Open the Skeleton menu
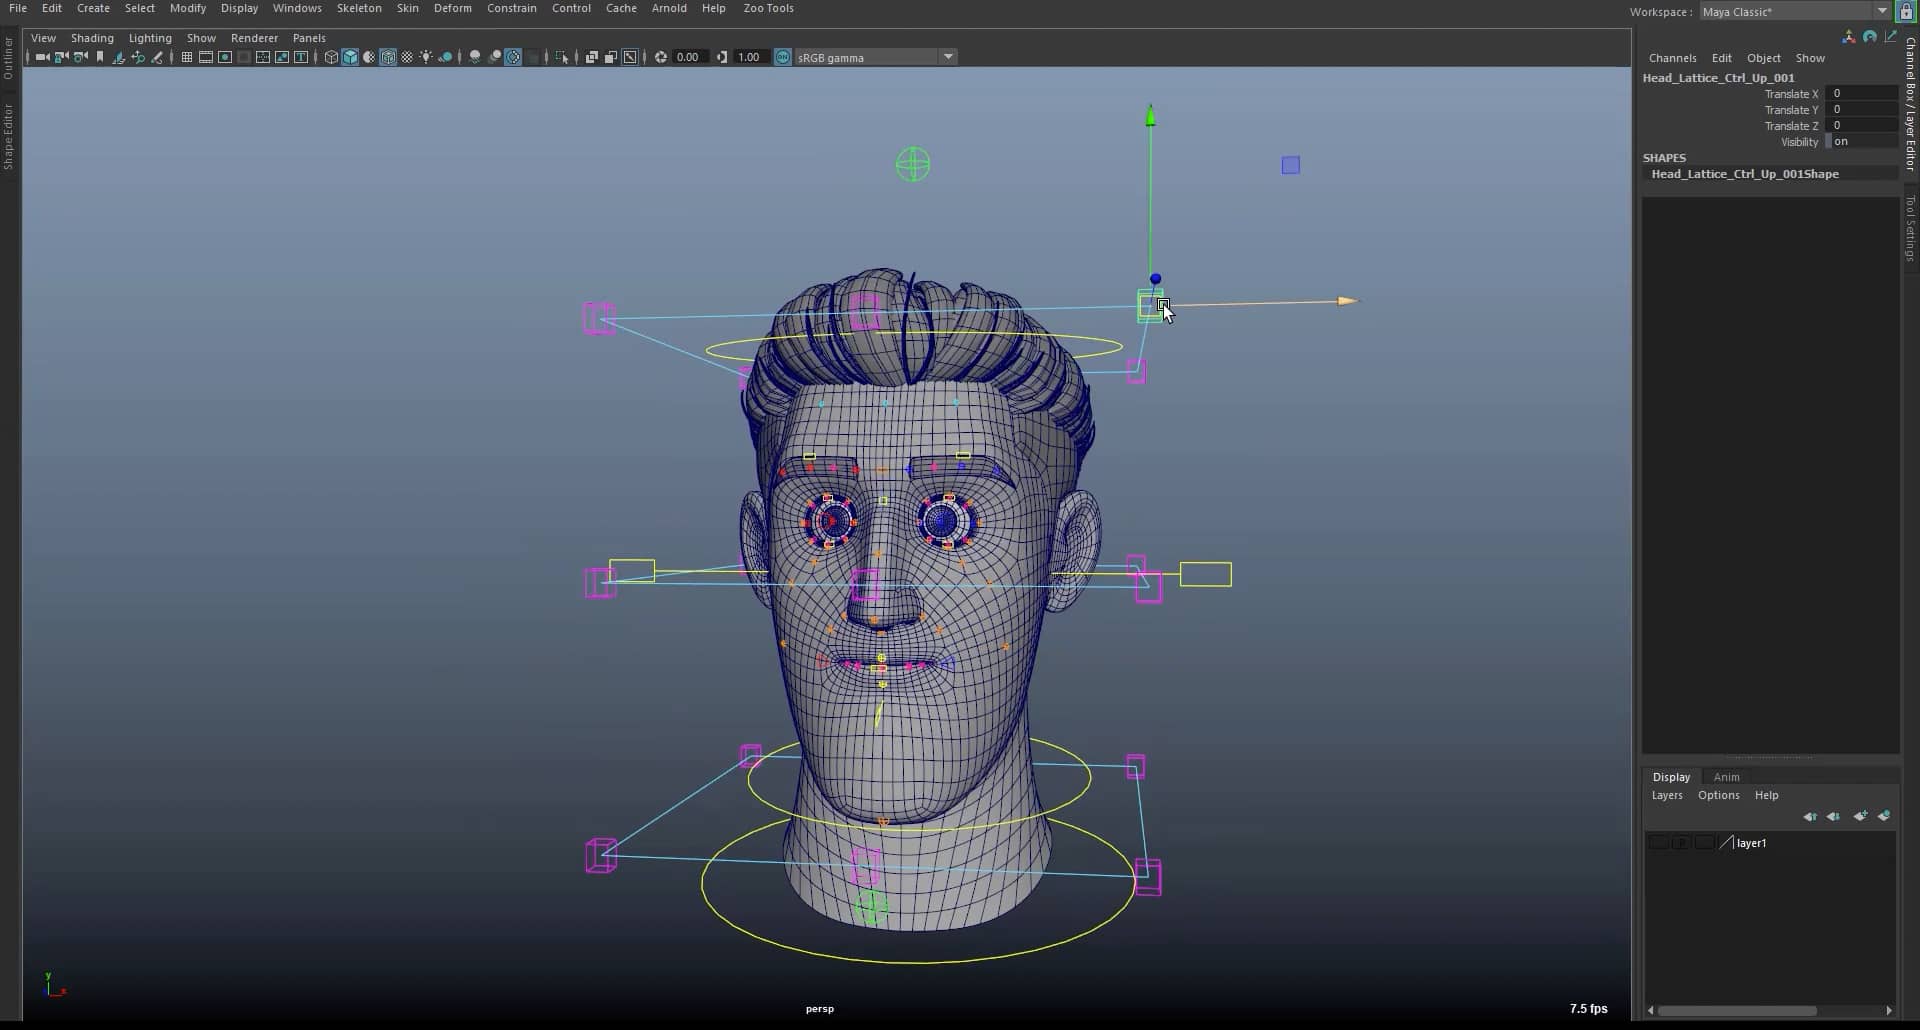This screenshot has height=1030, width=1920. (x=358, y=8)
